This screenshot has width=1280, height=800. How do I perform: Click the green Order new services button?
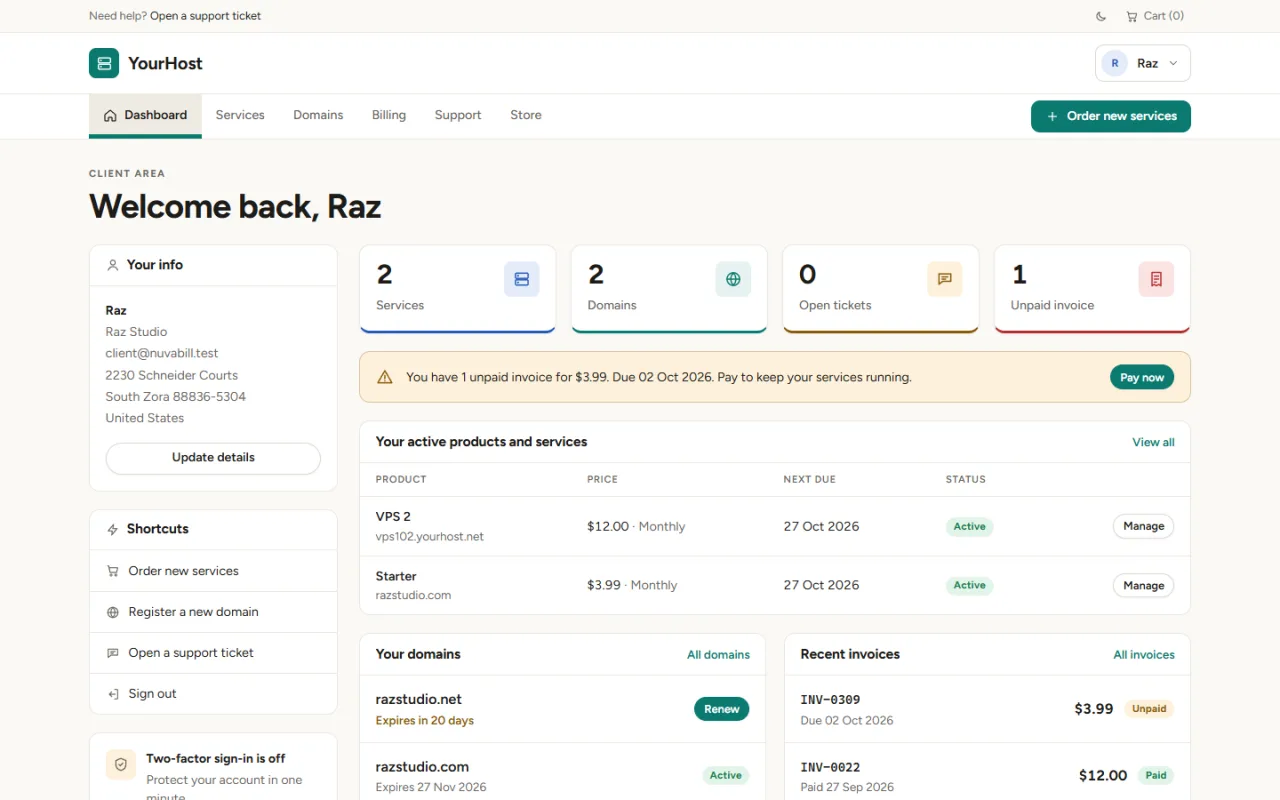pos(1111,116)
